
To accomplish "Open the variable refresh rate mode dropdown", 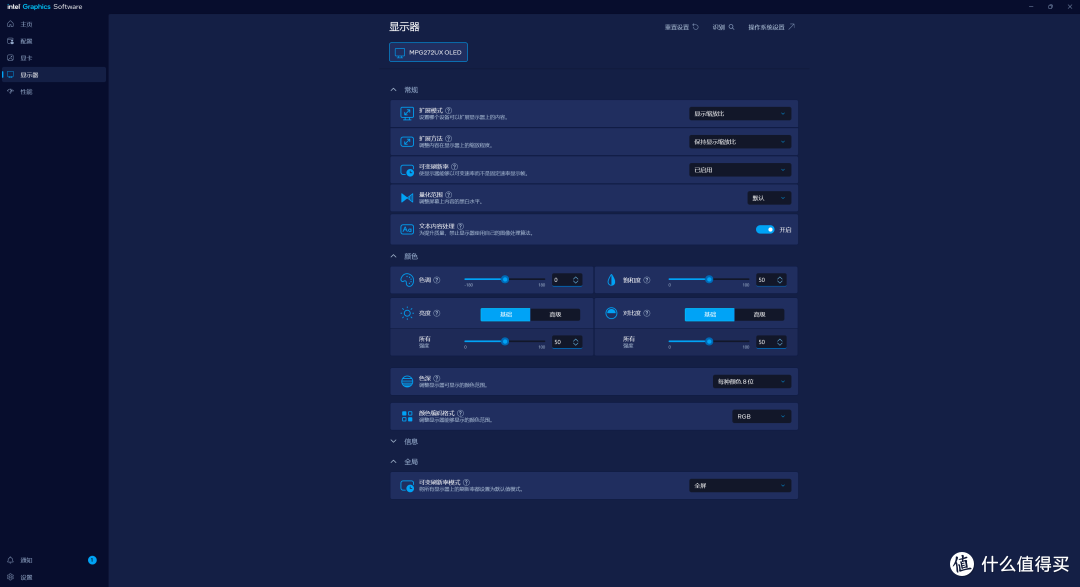I will pyautogui.click(x=740, y=486).
